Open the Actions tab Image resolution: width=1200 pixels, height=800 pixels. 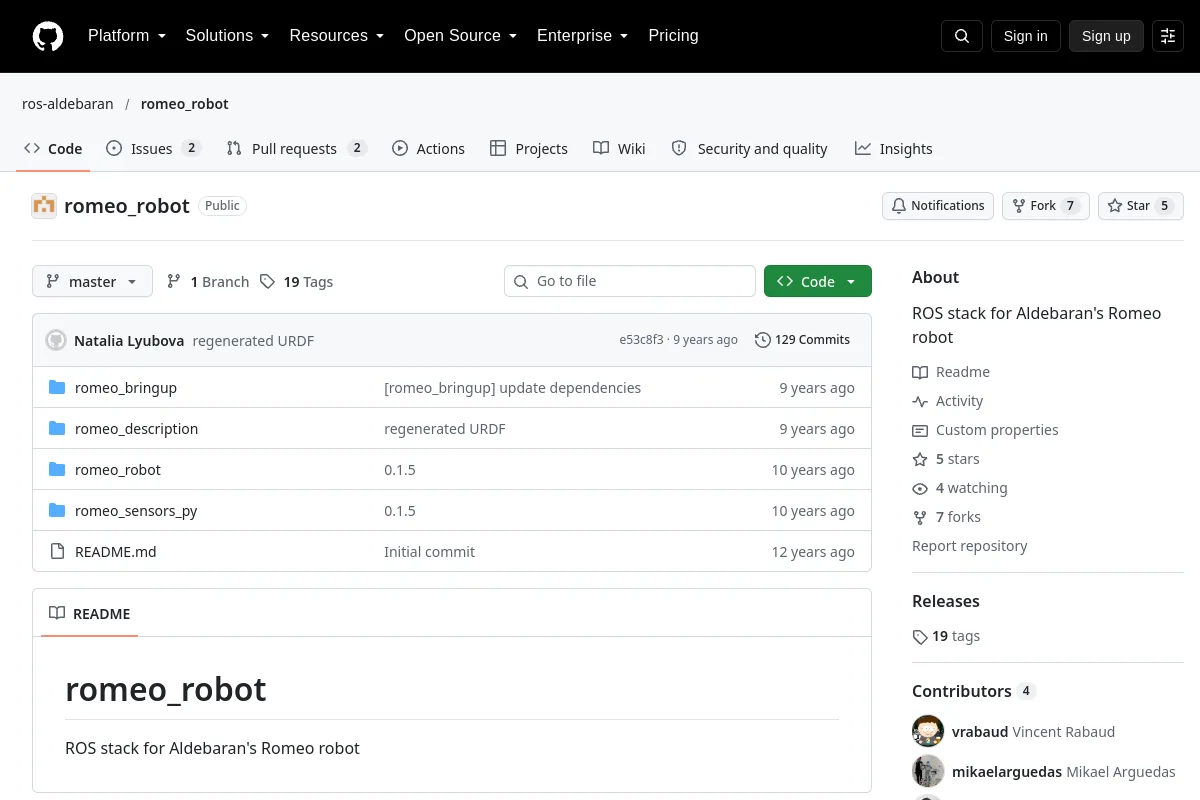pos(428,149)
